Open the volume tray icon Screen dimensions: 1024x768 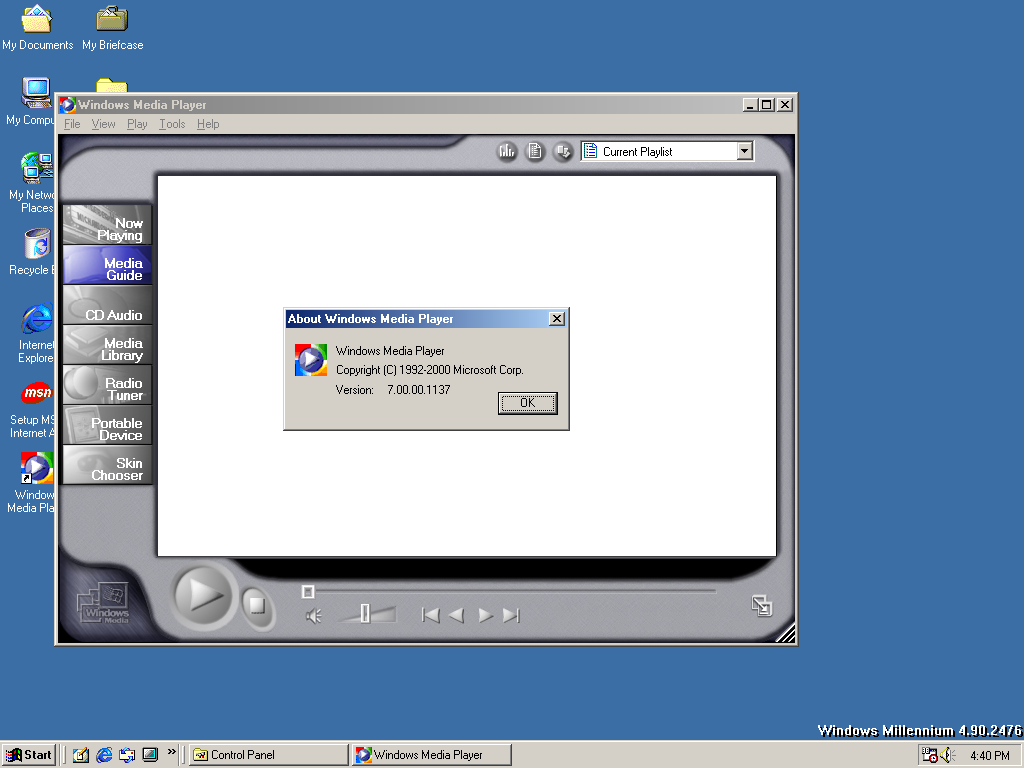(x=947, y=755)
